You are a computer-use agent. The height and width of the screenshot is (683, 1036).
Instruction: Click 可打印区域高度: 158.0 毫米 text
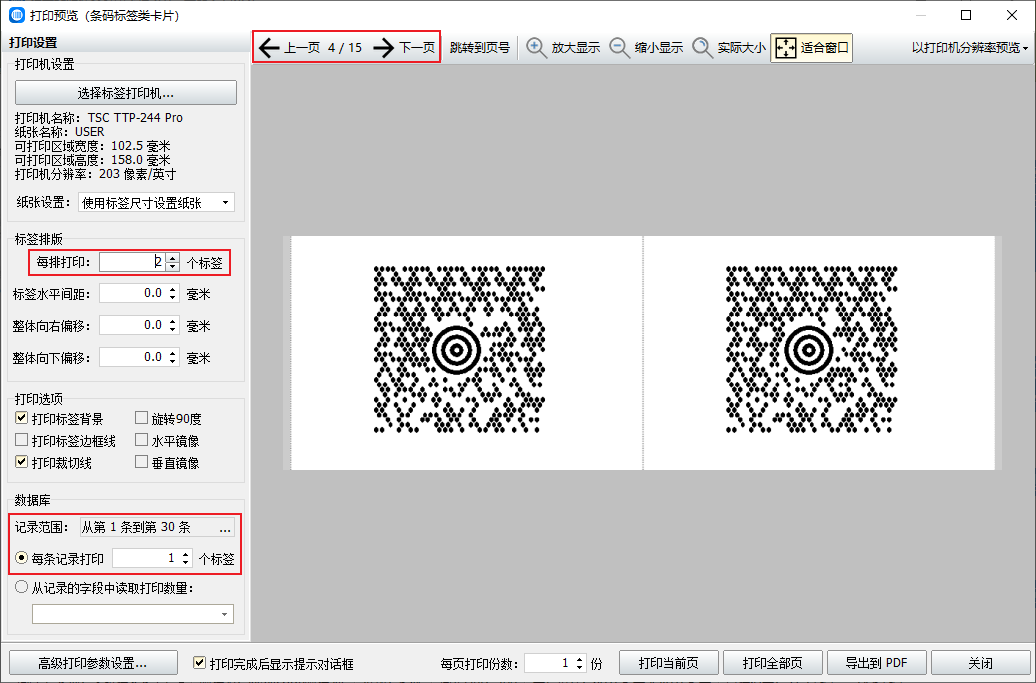92,160
